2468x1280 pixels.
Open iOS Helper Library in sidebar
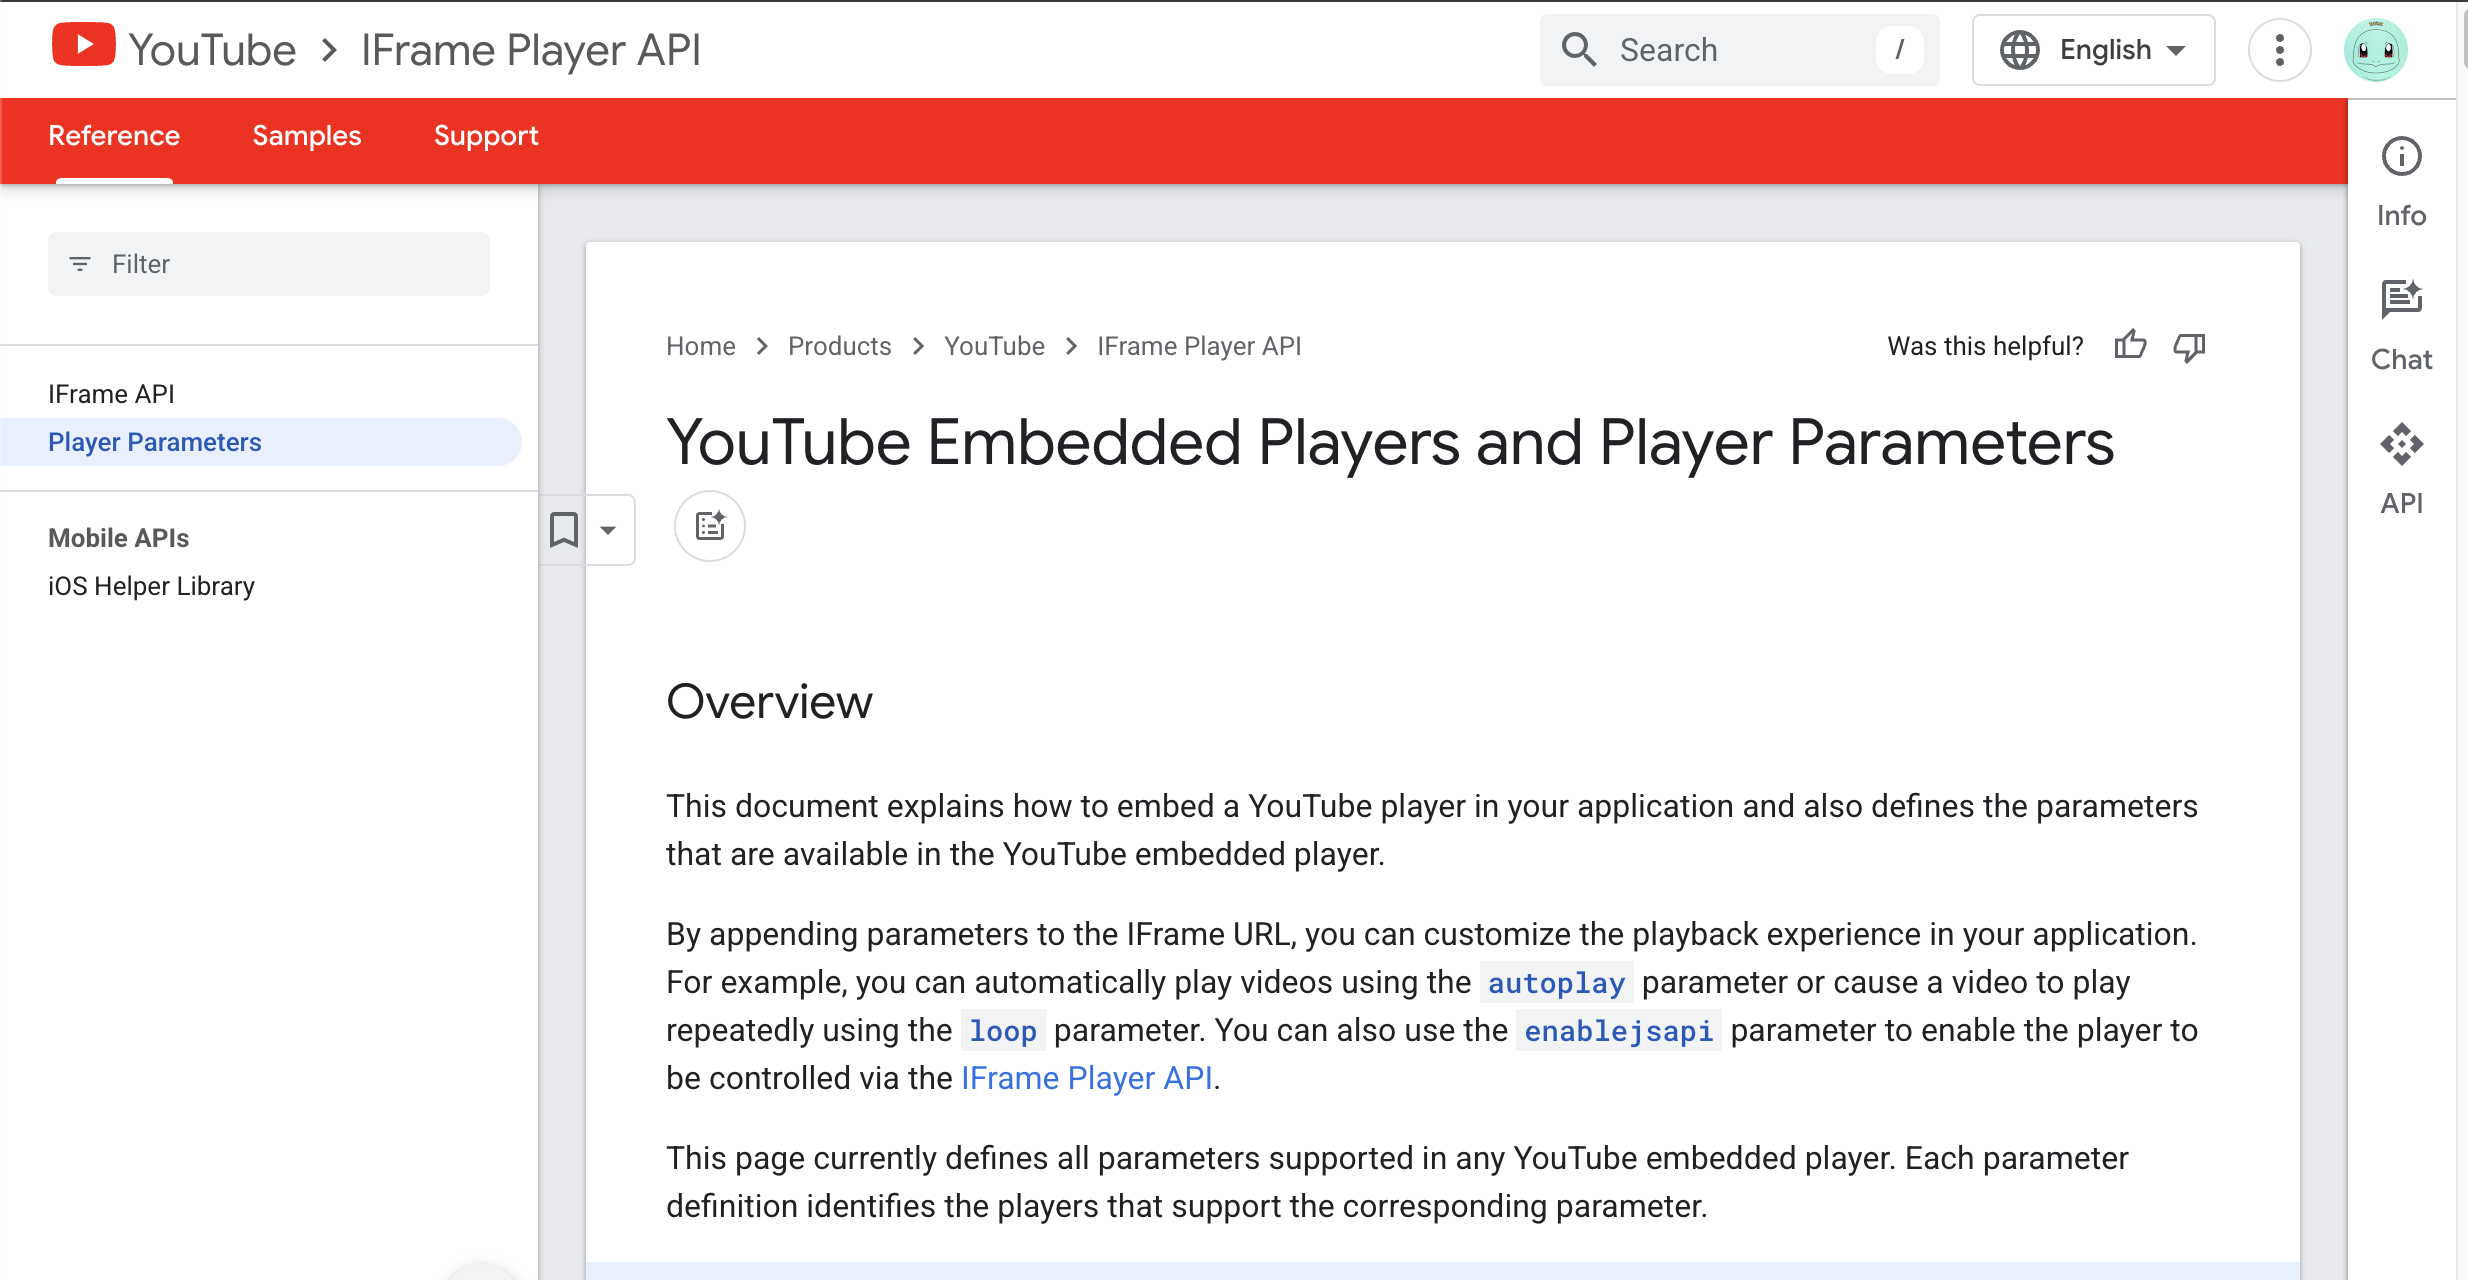[x=151, y=586]
